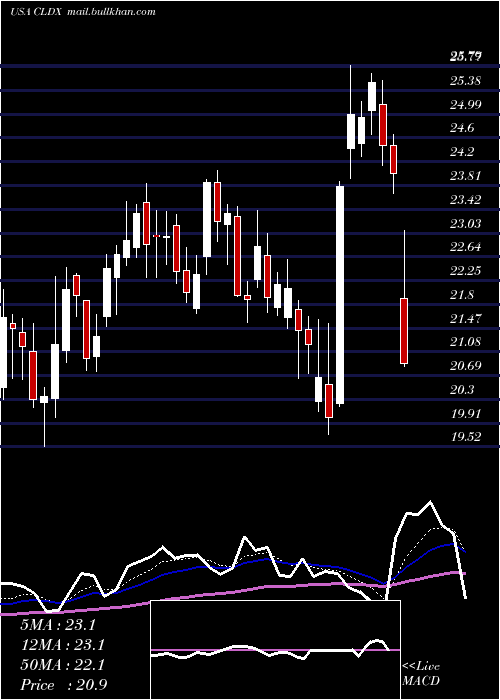
Task: Click the last red candle near 21
Action: tap(404, 331)
